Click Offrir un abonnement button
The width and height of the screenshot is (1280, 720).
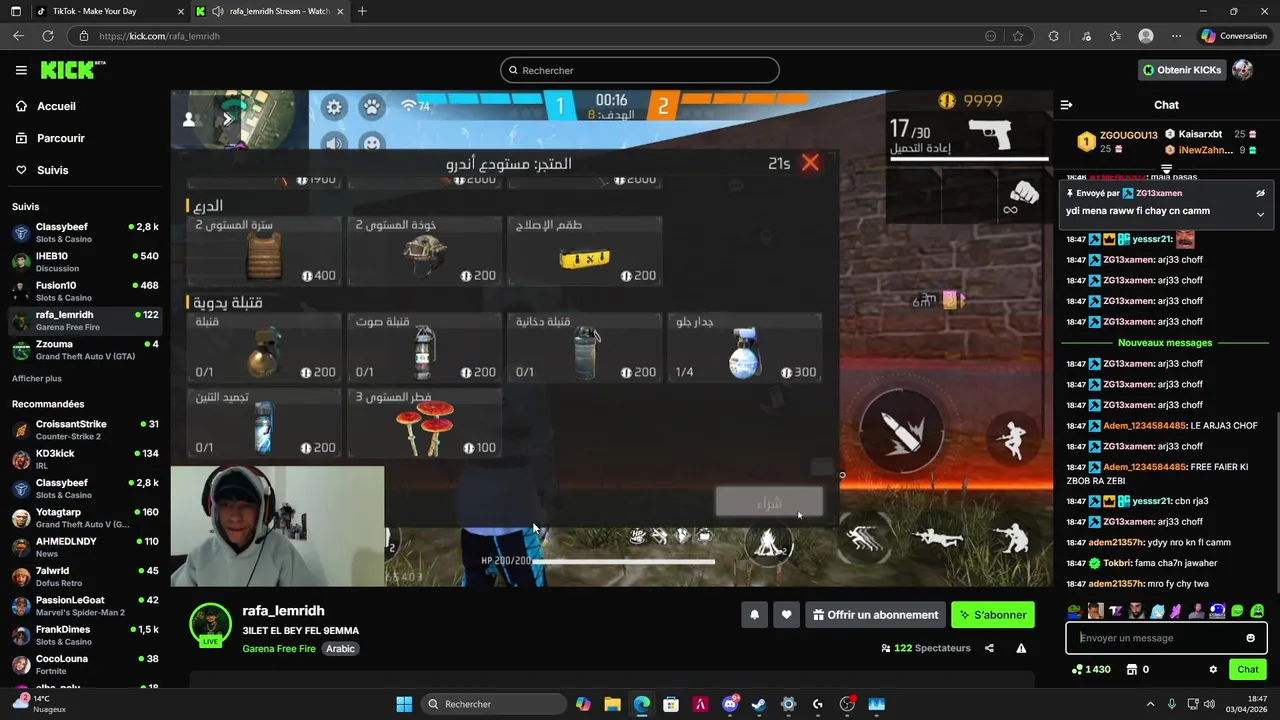[875, 615]
